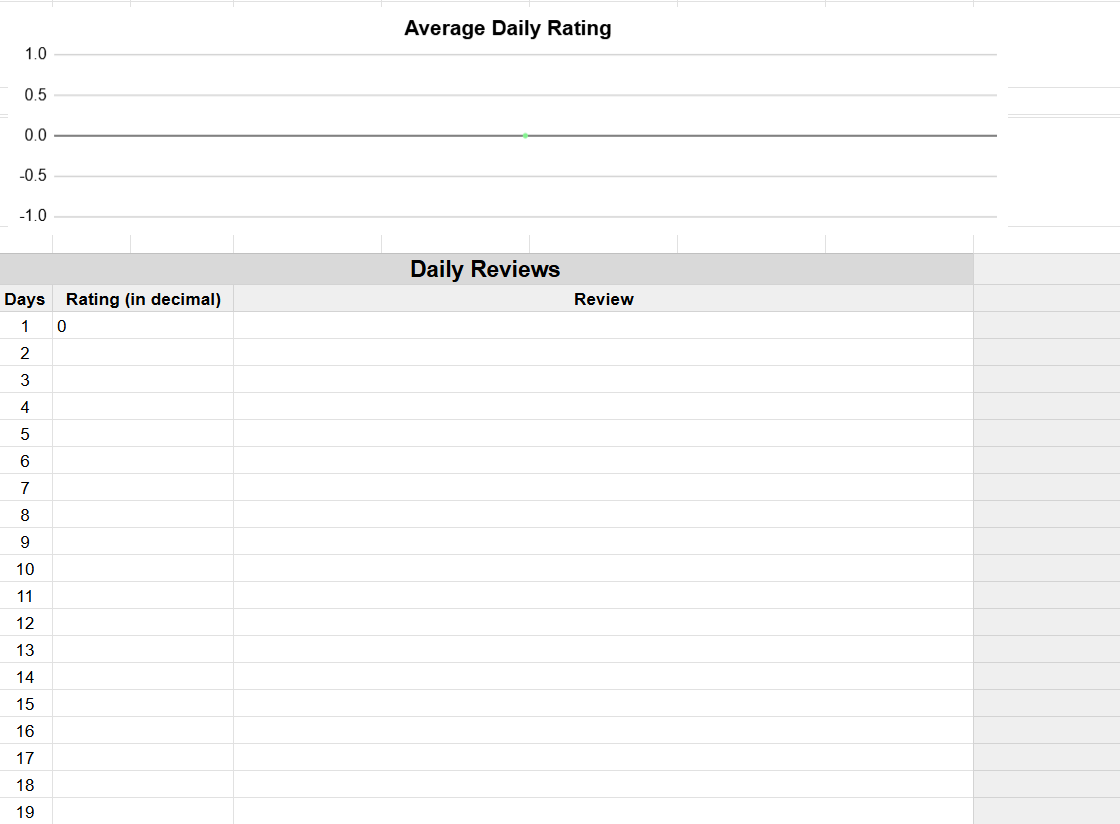Click the 'Average Daily Rating' chart title
The width and height of the screenshot is (1120, 824).
click(x=507, y=28)
